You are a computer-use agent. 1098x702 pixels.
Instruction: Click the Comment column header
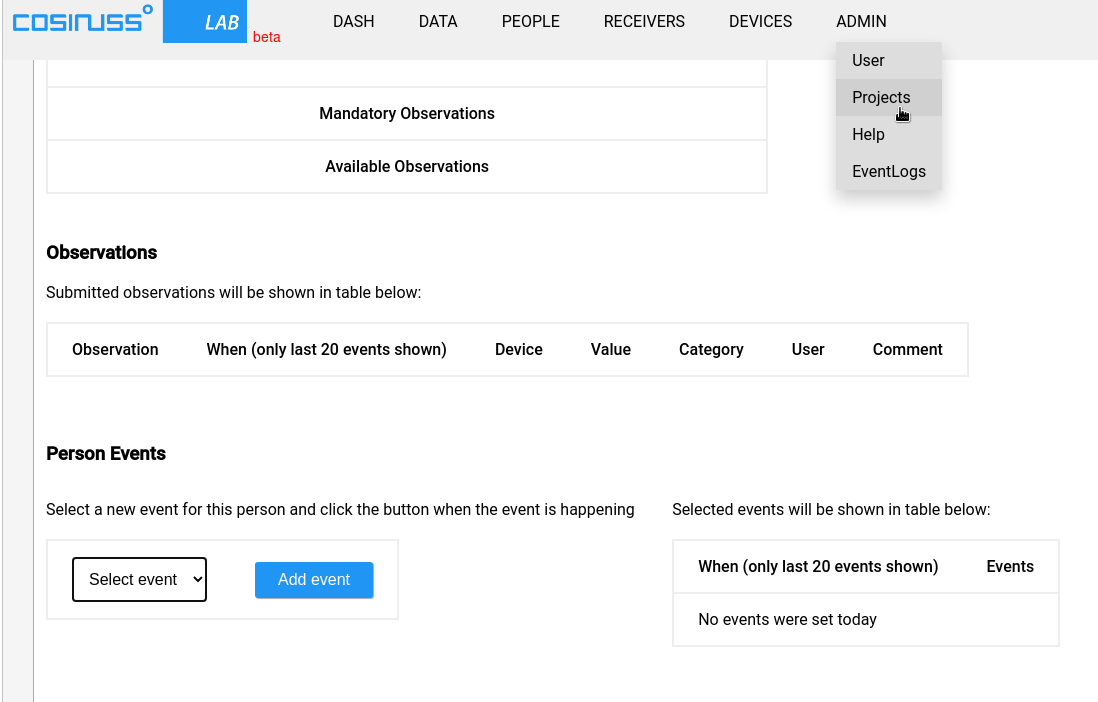coord(907,349)
